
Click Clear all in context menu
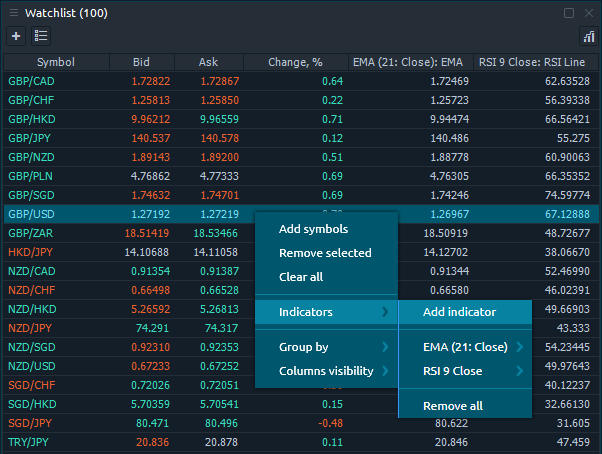(x=300, y=277)
